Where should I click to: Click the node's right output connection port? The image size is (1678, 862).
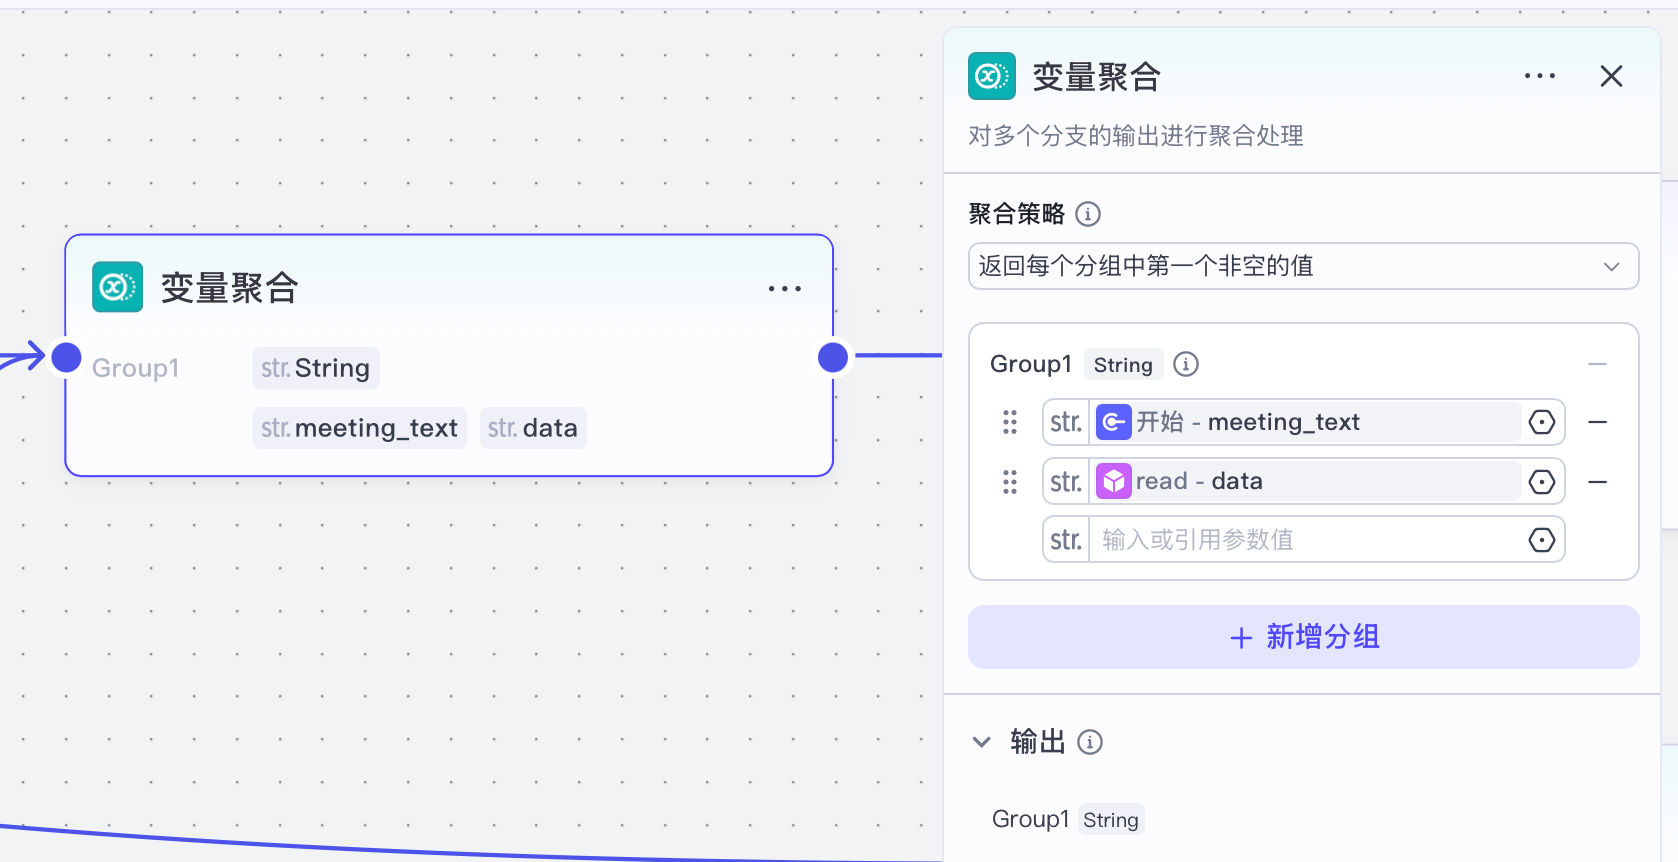pos(833,357)
